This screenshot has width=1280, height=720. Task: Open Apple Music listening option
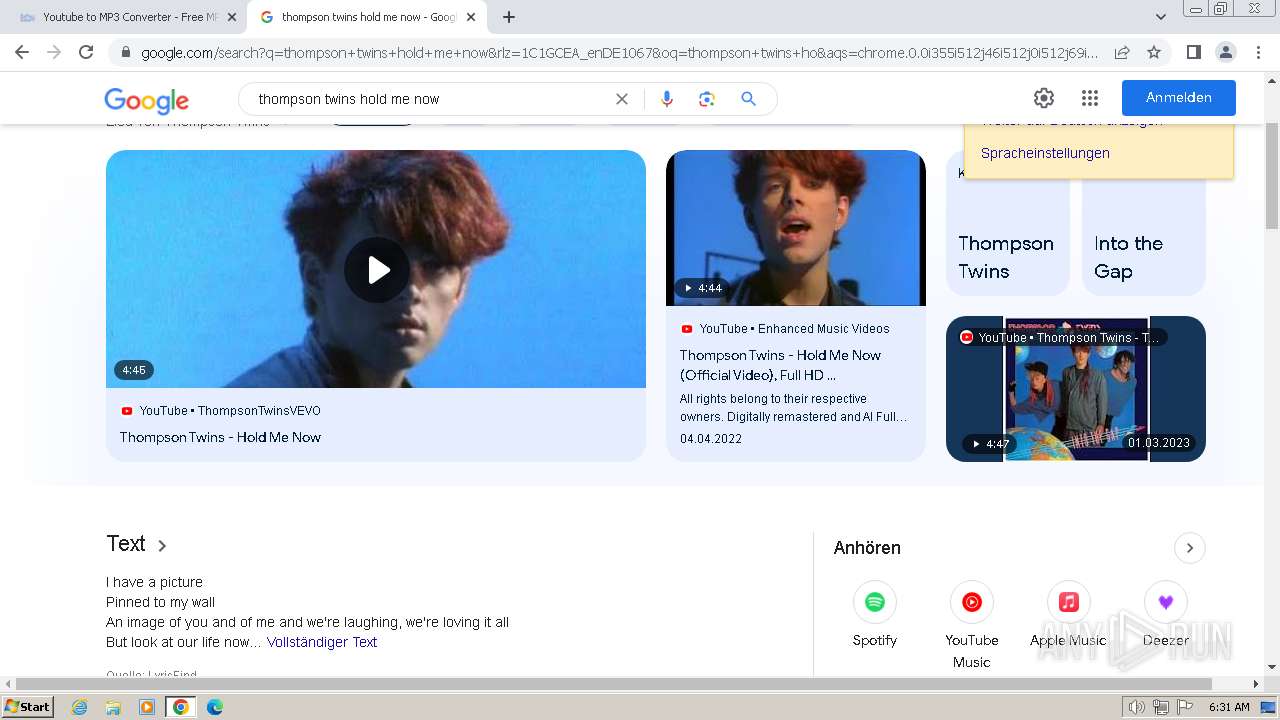point(1068,614)
